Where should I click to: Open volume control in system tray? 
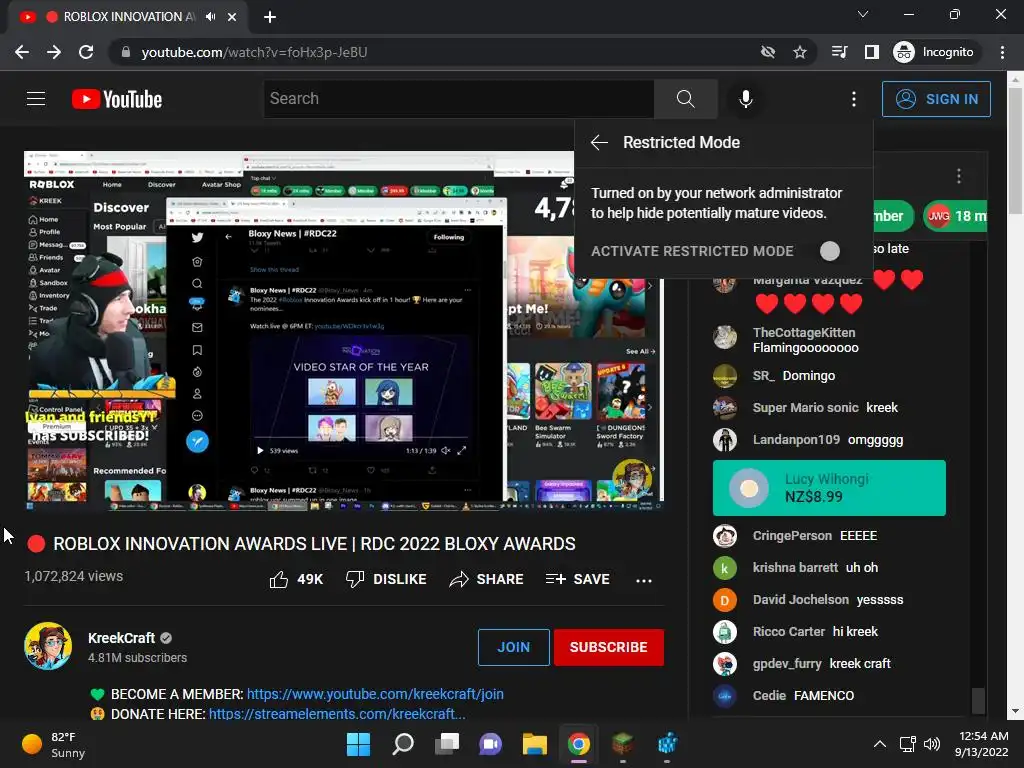932,744
